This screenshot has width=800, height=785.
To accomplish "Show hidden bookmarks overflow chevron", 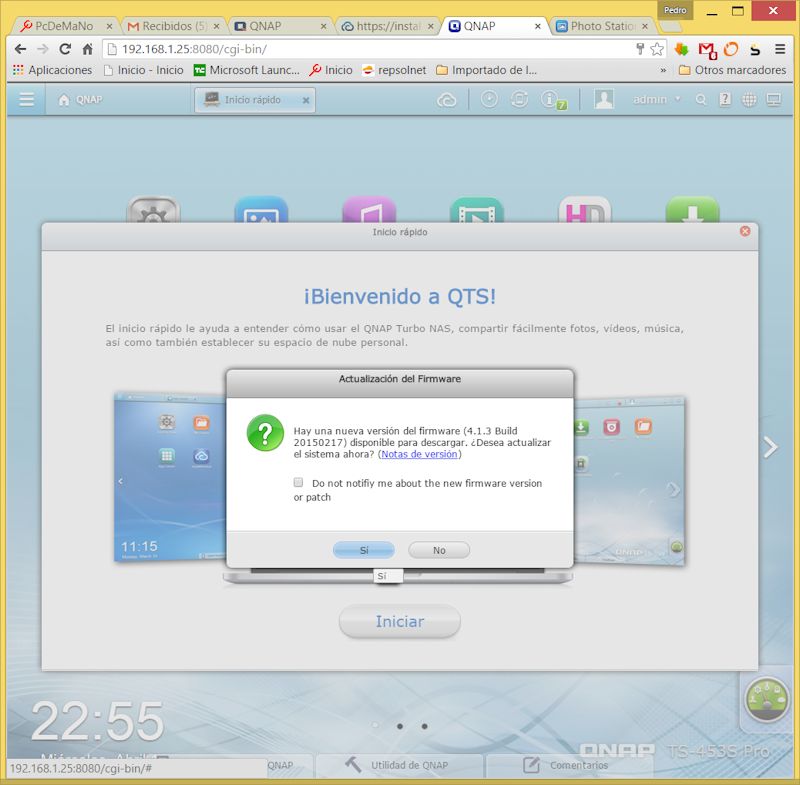I will coord(663,70).
